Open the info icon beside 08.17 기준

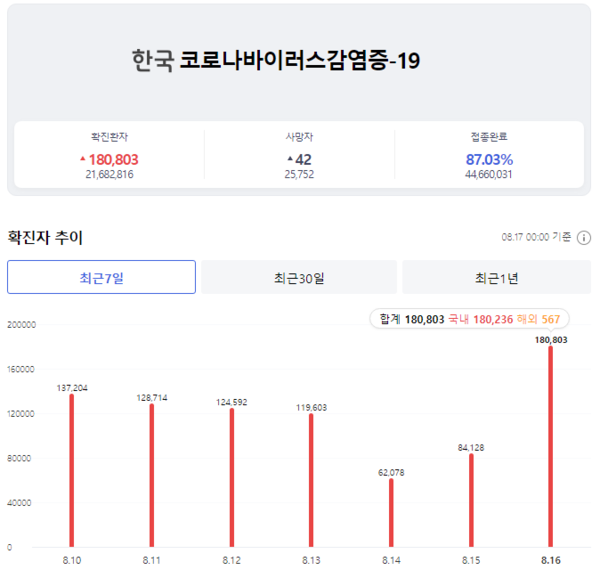tap(584, 238)
